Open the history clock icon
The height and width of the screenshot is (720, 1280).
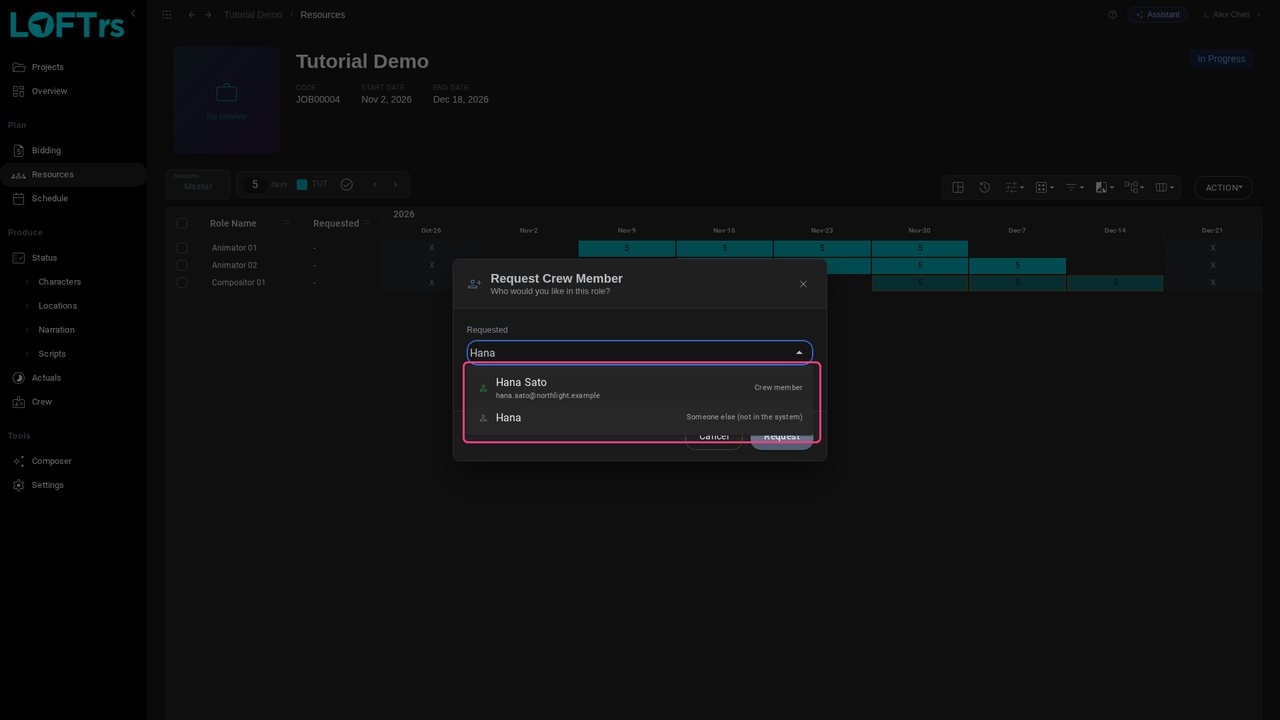tap(985, 187)
